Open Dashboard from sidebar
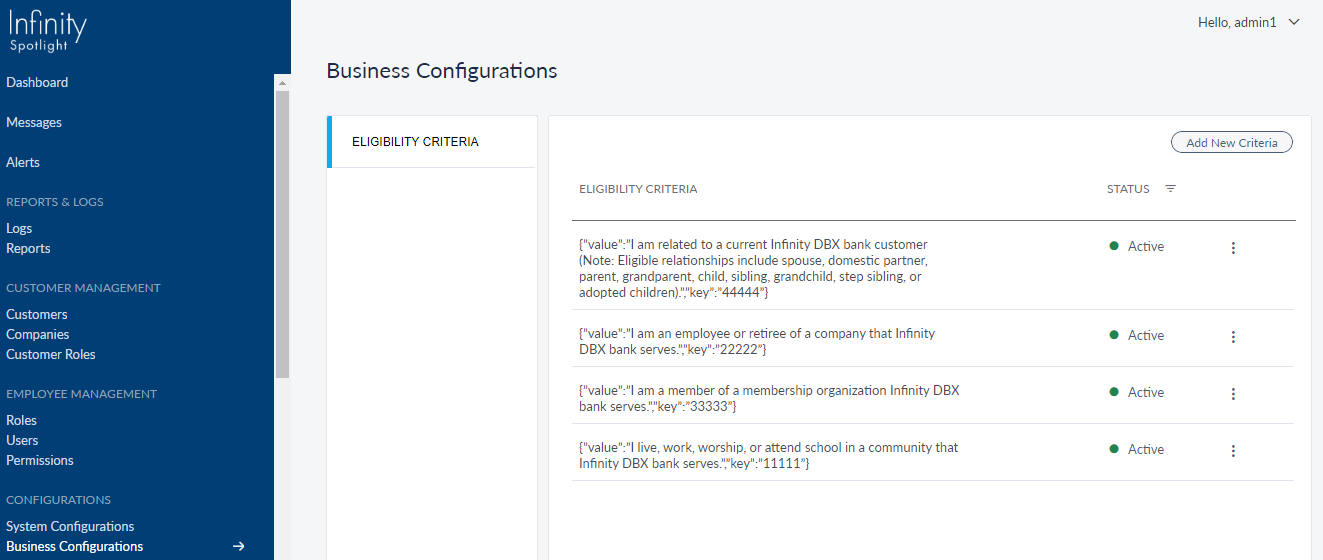This screenshot has height=560, width=1323. [x=37, y=83]
